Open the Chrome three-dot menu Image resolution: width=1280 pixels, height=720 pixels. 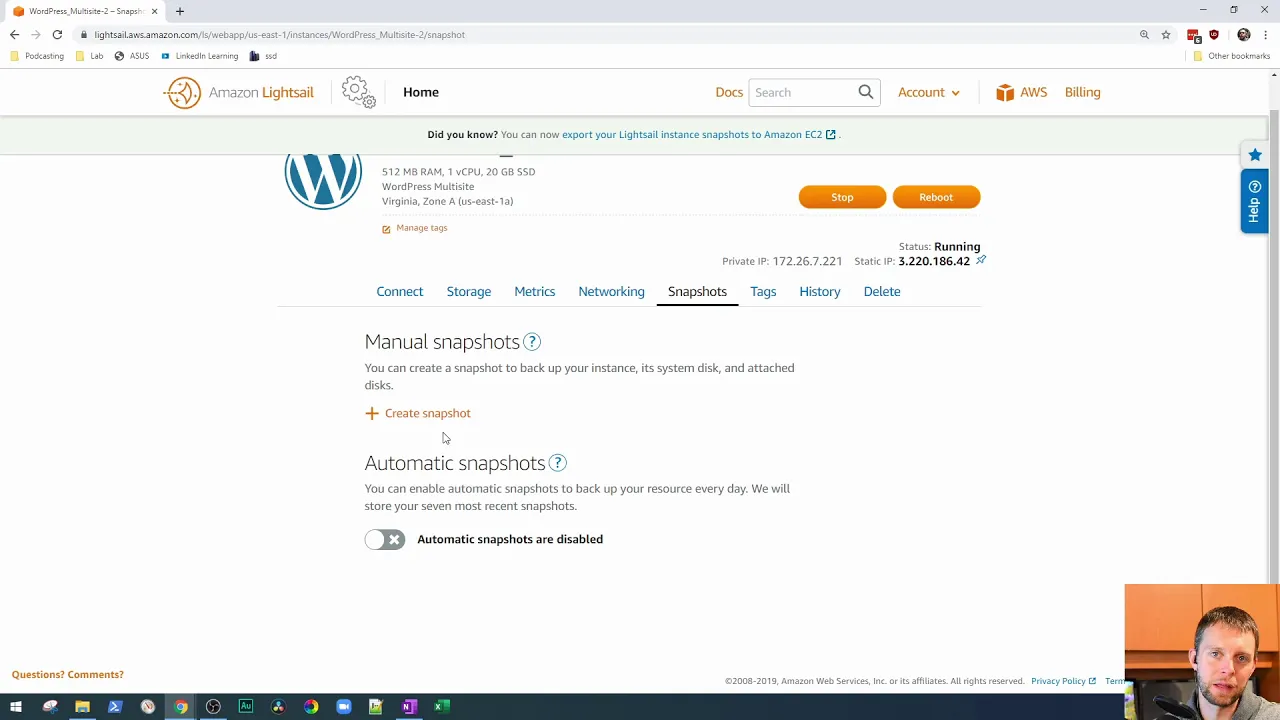click(1265, 35)
